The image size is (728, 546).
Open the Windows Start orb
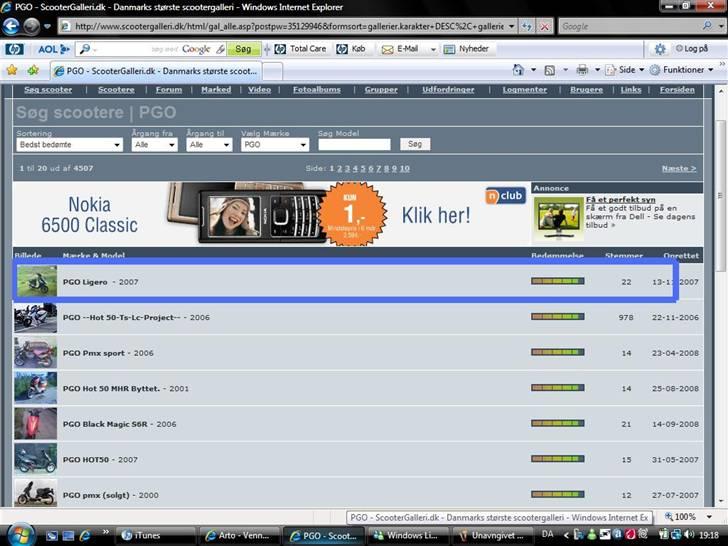tap(20, 533)
